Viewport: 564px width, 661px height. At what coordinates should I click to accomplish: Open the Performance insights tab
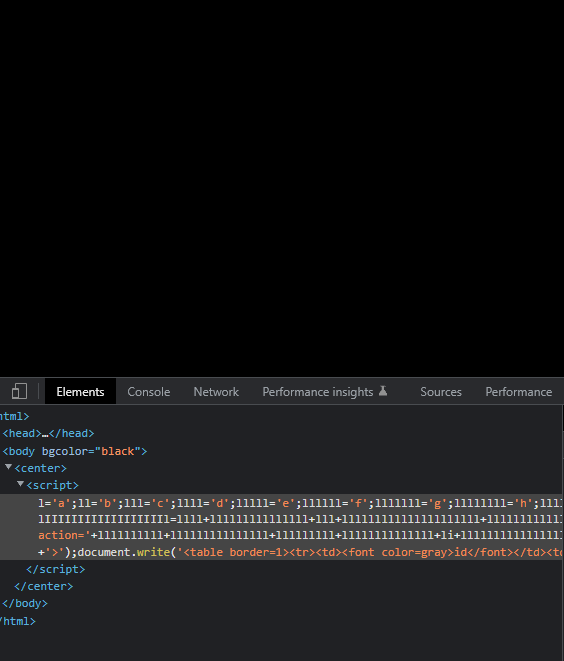click(x=324, y=392)
